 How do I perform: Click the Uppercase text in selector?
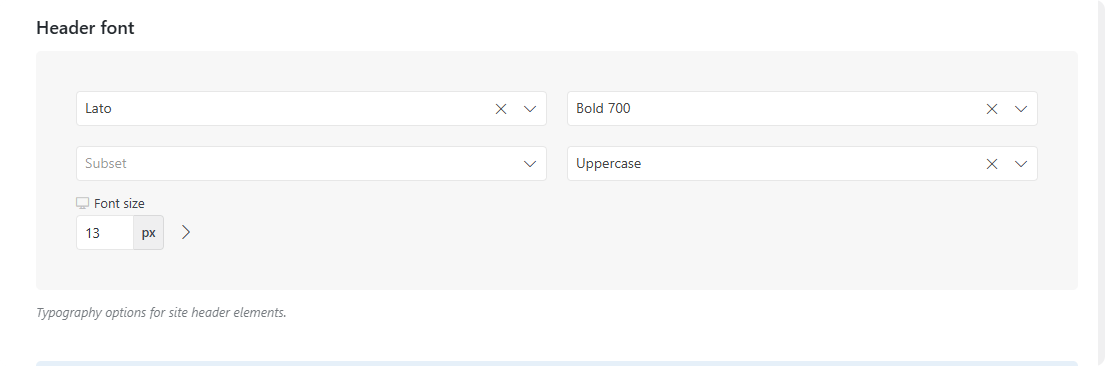[x=609, y=164]
